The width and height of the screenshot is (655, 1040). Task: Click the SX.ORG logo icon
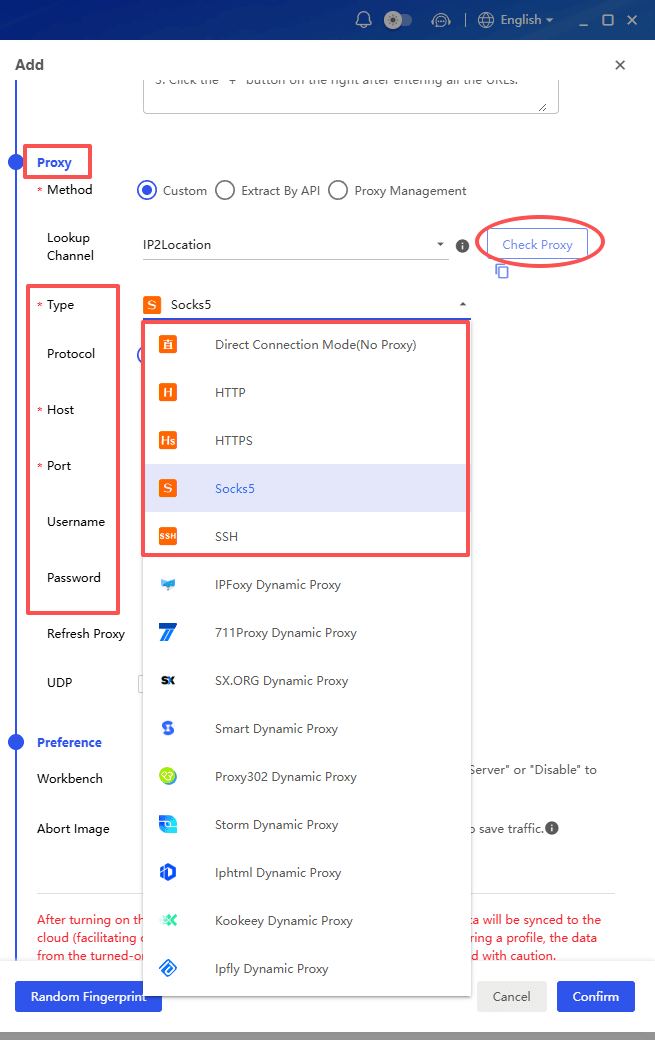(x=168, y=681)
